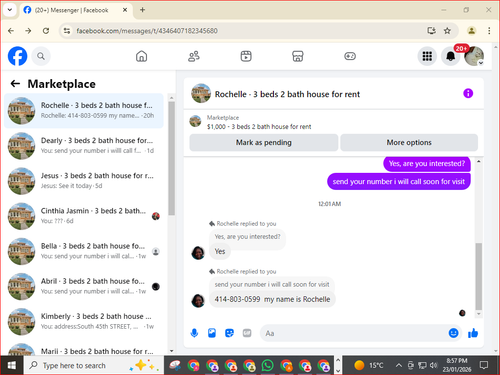Screen dimensions: 500x375
Task: Open Chrome profile icon
Action: point(471,31)
